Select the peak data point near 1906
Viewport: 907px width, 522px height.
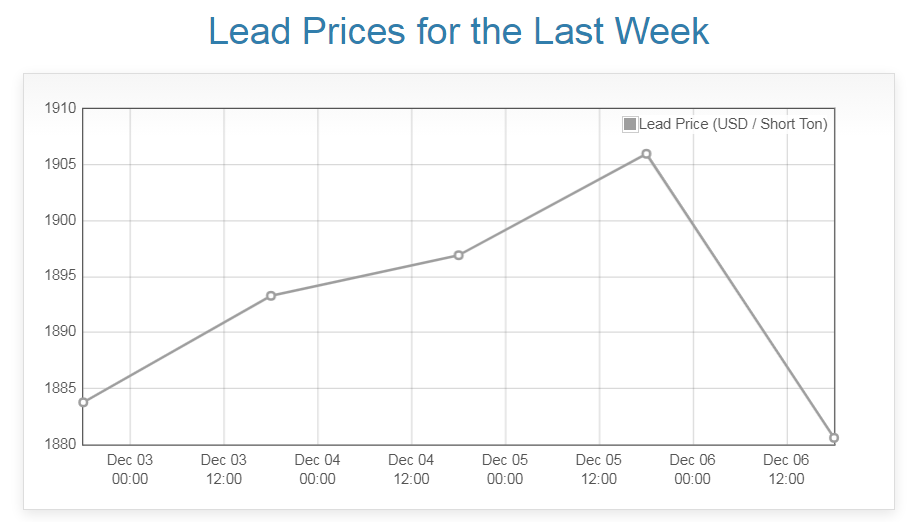[x=646, y=154]
